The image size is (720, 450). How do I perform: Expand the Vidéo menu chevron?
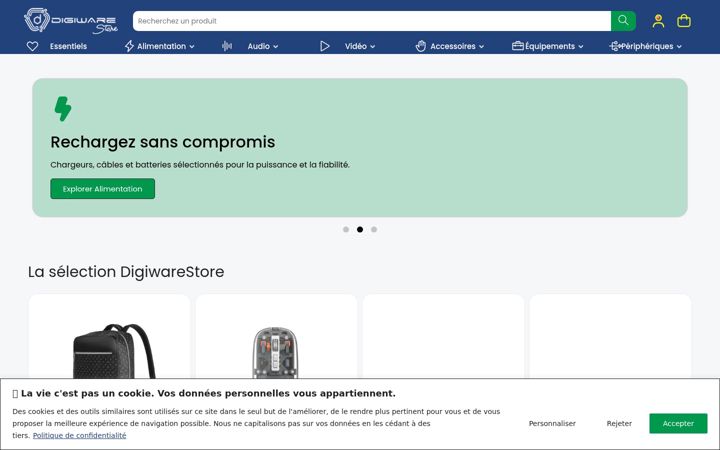pos(372,46)
